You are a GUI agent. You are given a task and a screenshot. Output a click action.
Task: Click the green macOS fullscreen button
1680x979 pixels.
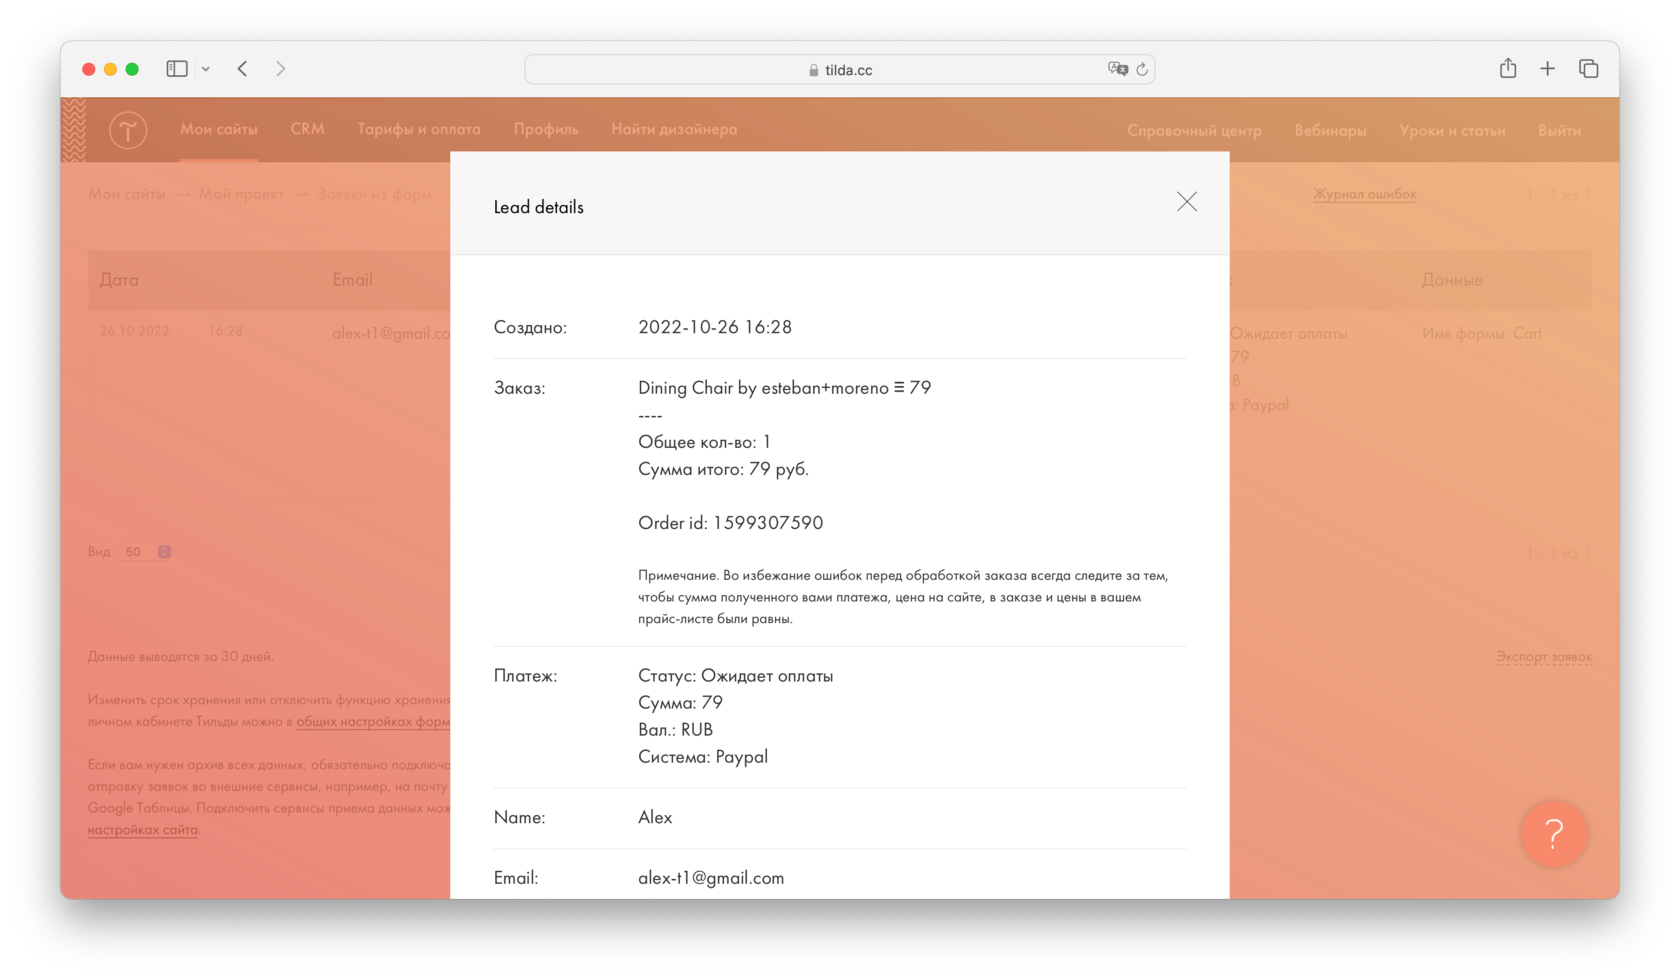click(x=132, y=69)
